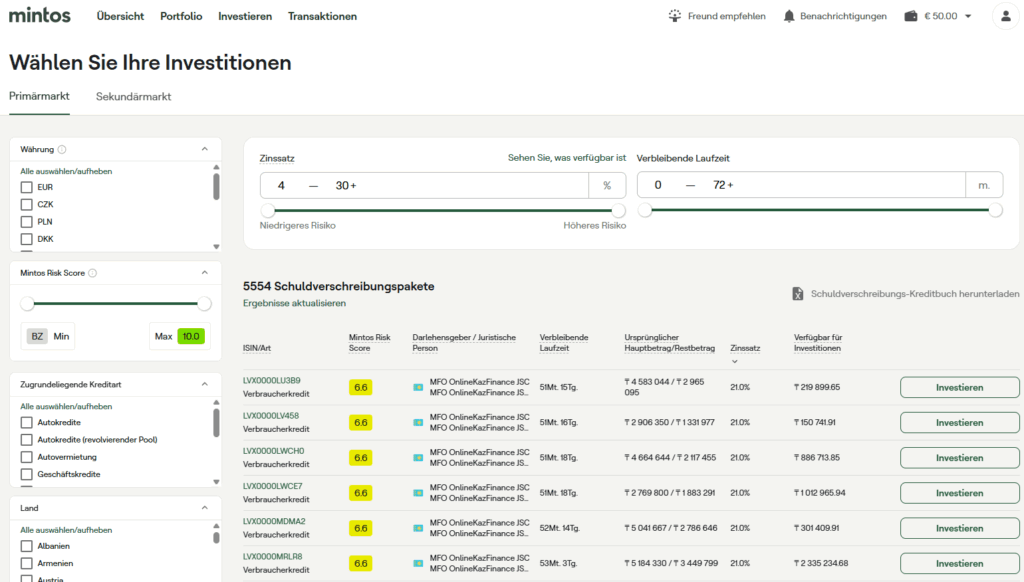Click the Freund empfehlen gift icon
Screen dimensions: 1024x582
tap(676, 16)
